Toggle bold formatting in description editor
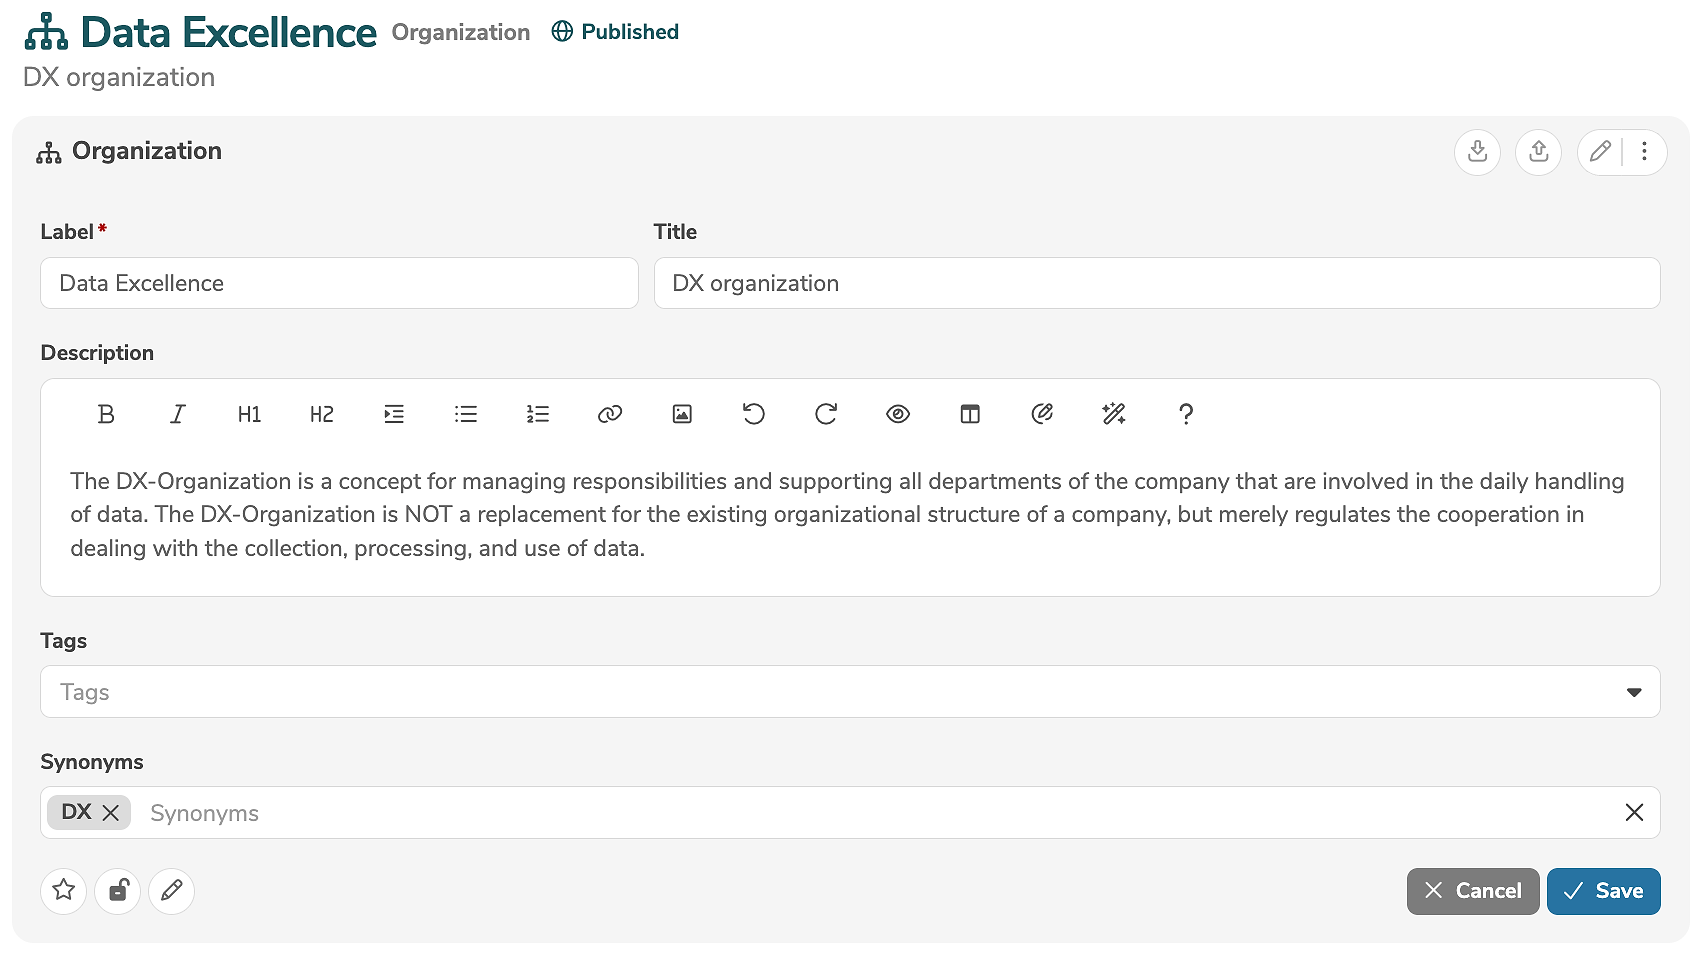1704x954 pixels. click(106, 414)
